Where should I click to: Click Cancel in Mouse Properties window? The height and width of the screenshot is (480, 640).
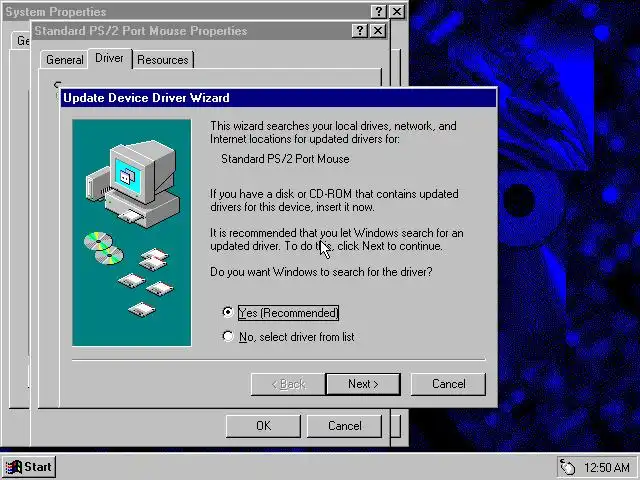[x=344, y=426]
